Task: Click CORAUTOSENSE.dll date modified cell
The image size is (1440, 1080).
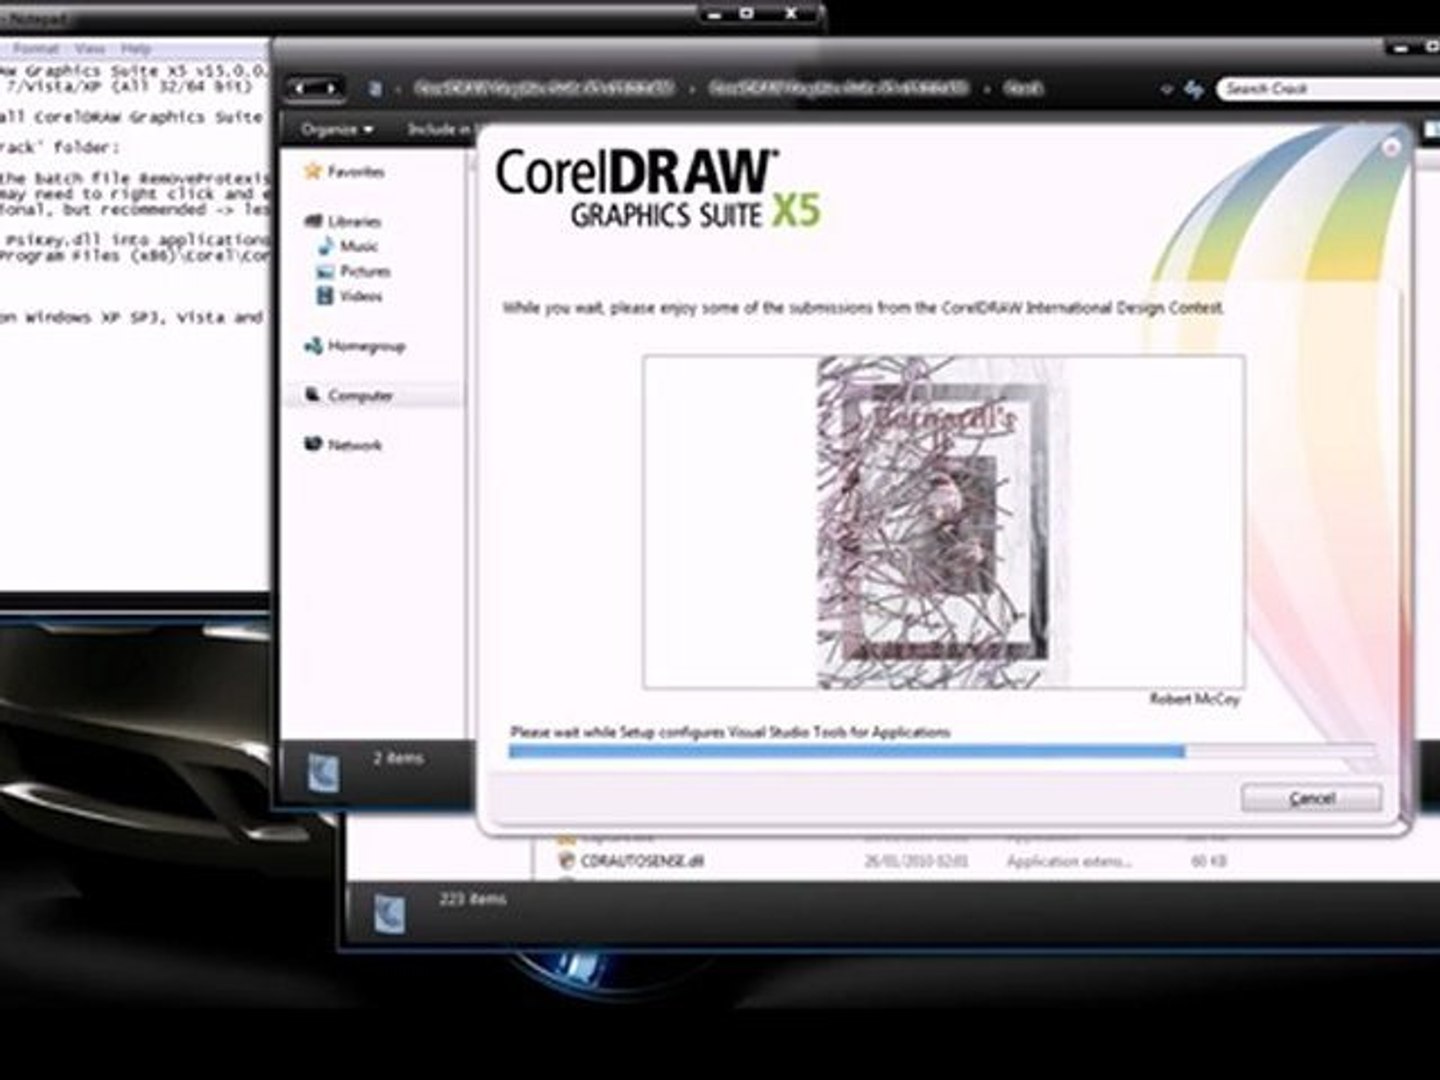Action: (x=916, y=861)
